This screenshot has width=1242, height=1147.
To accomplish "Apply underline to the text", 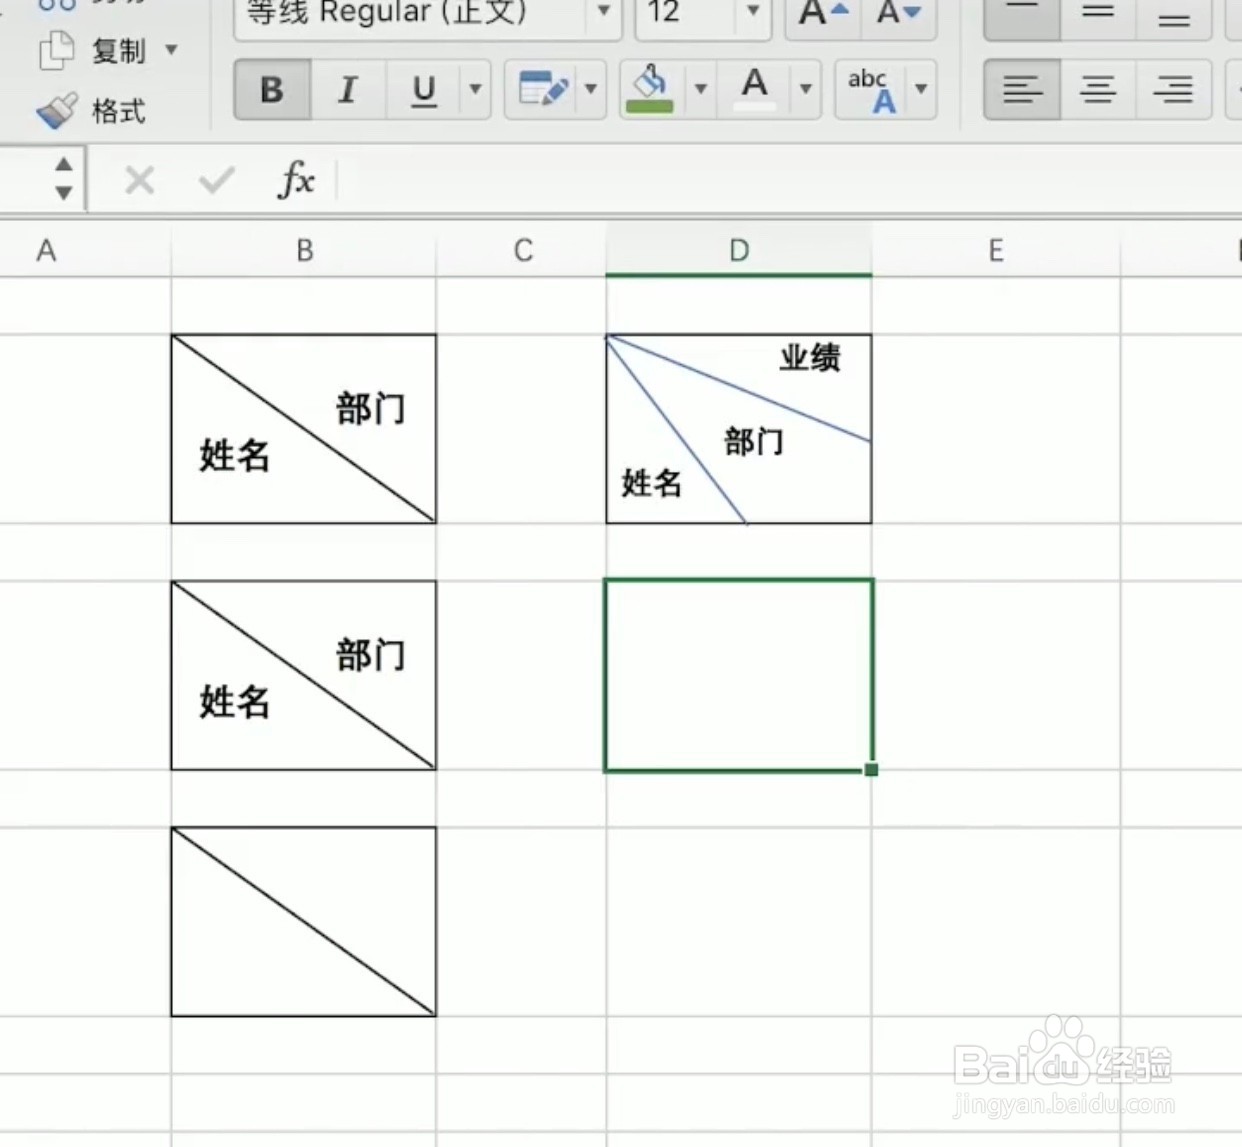I will tap(423, 90).
